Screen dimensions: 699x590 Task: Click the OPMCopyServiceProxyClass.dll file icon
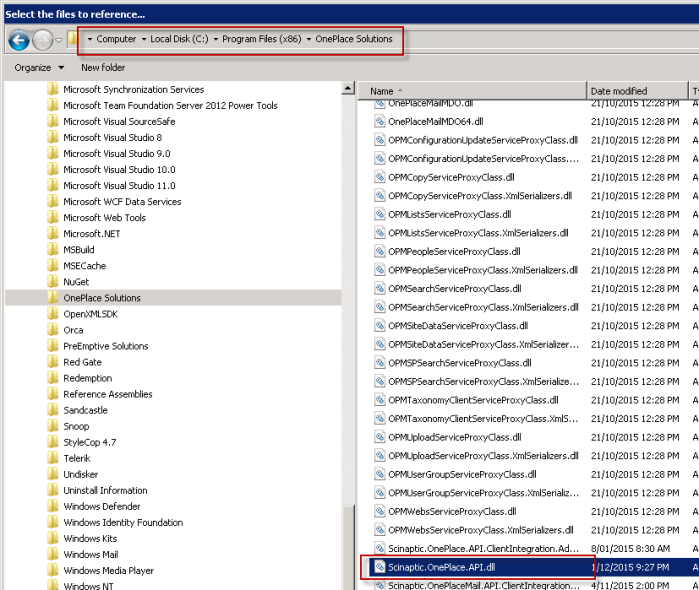tap(379, 177)
